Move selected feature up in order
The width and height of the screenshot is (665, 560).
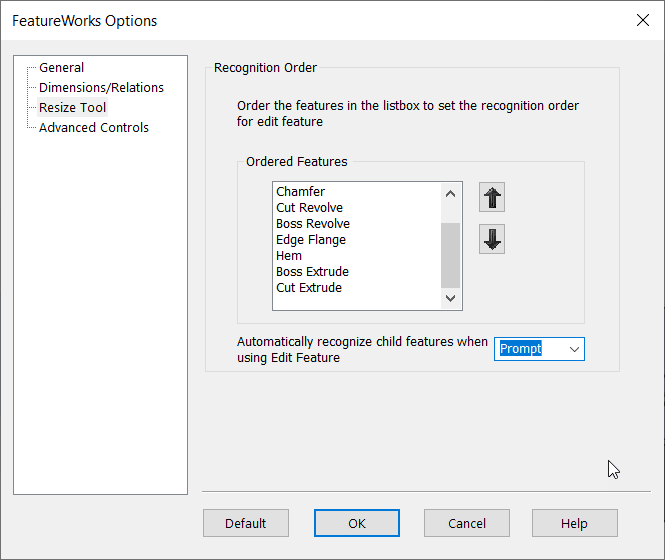[x=492, y=197]
